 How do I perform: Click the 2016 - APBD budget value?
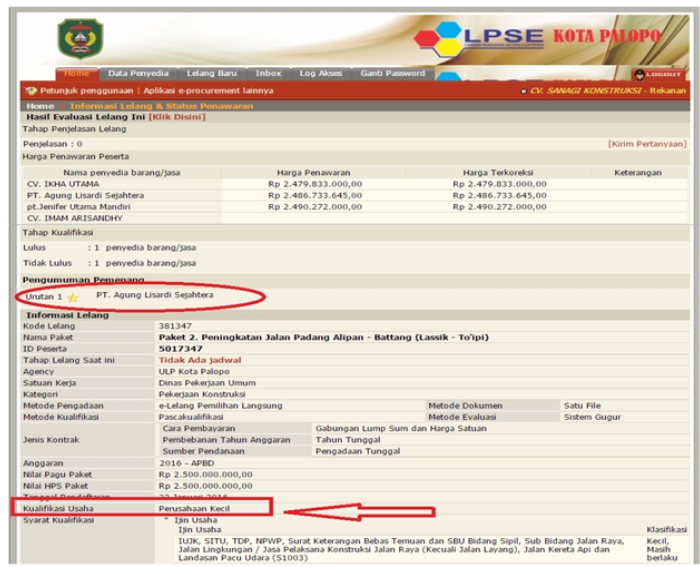[x=187, y=463]
